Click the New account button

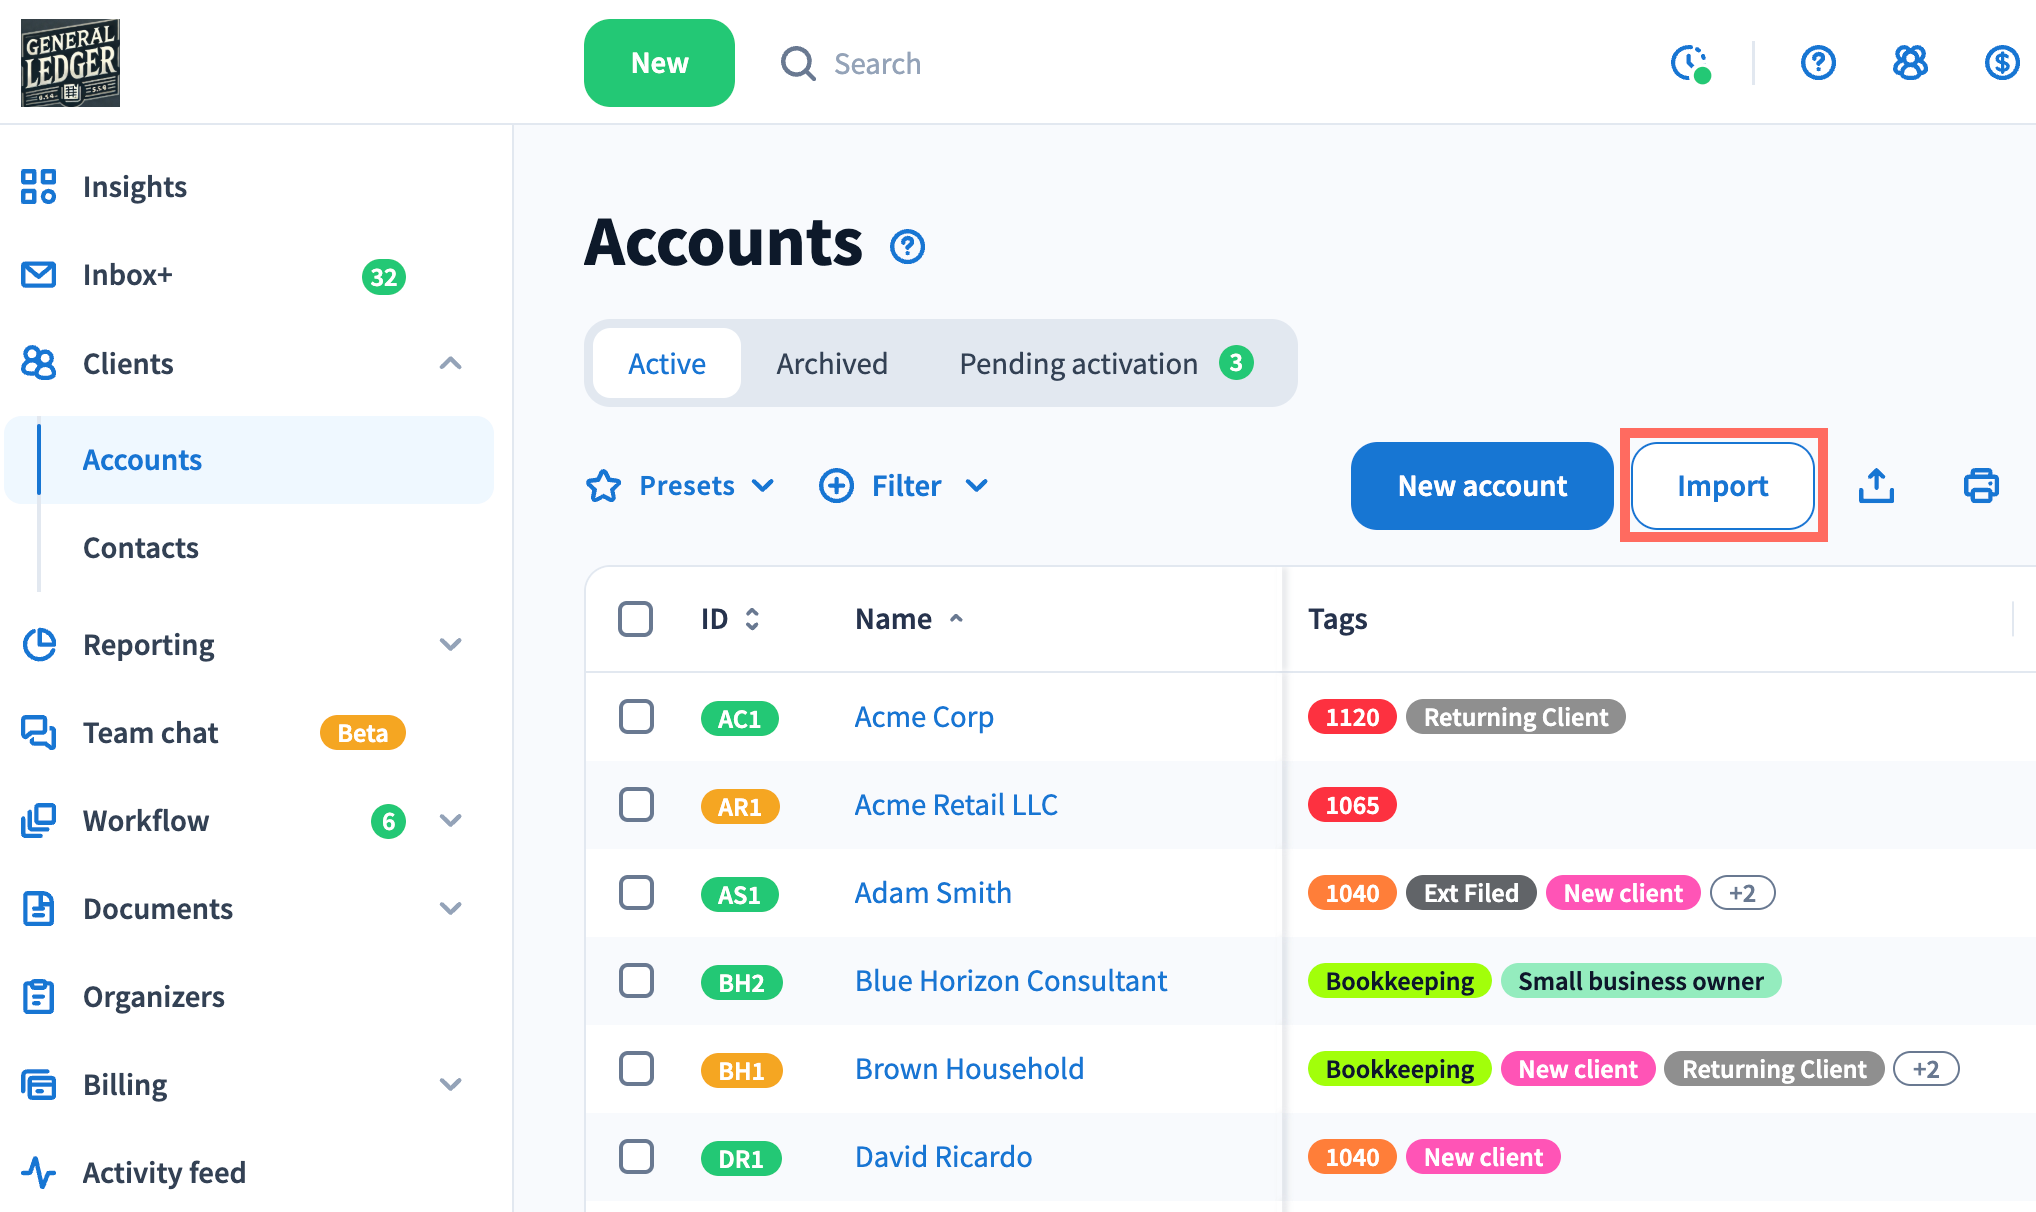click(1481, 486)
